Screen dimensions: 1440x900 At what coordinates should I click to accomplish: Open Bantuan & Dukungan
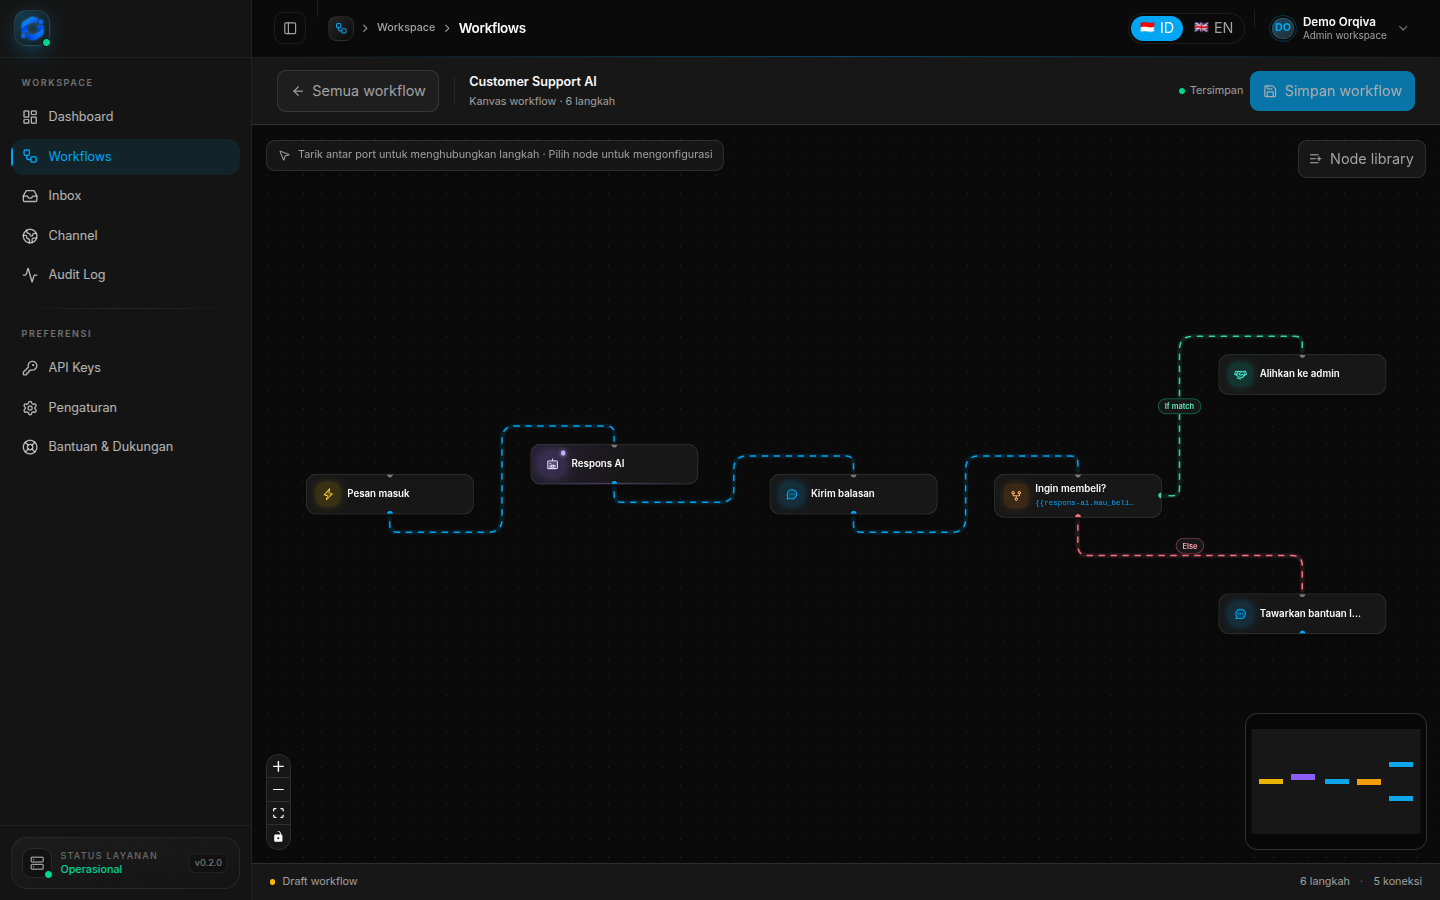click(125, 447)
